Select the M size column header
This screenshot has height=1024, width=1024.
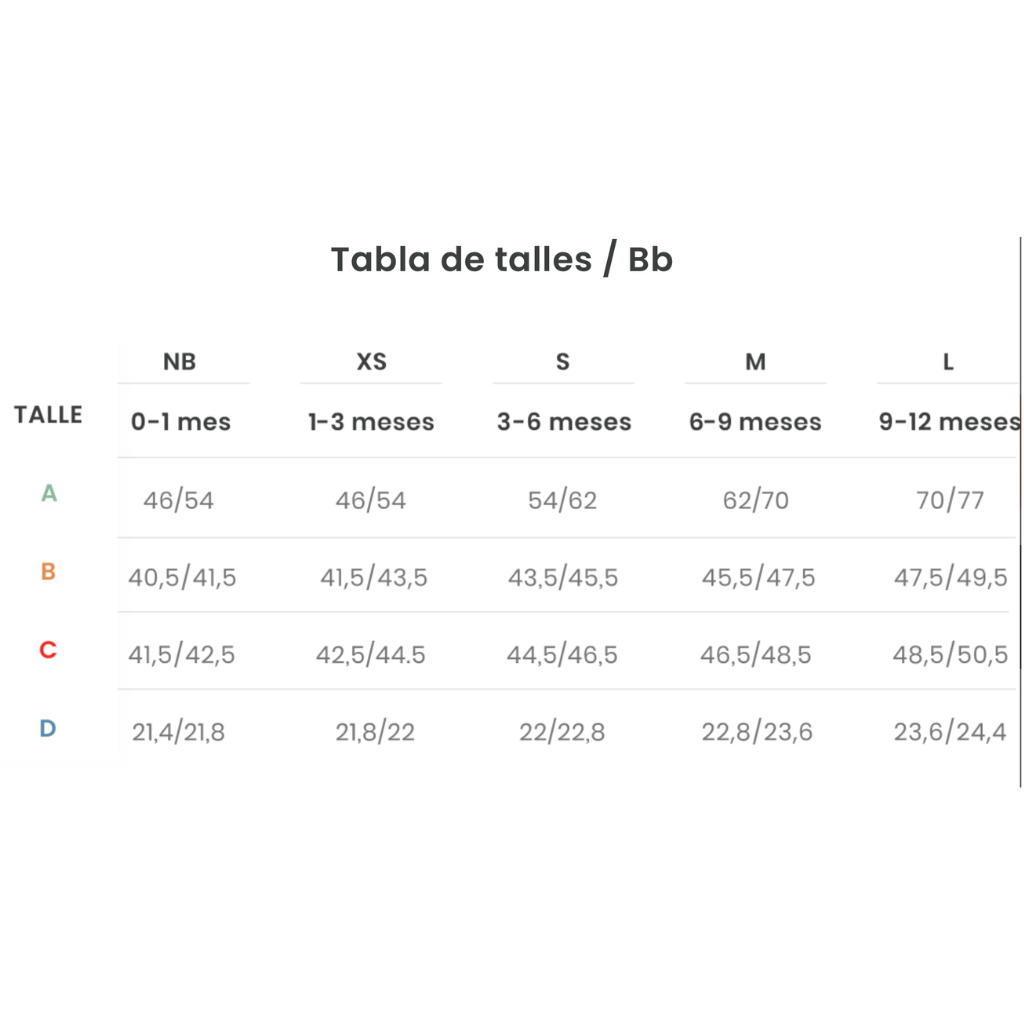click(x=756, y=362)
